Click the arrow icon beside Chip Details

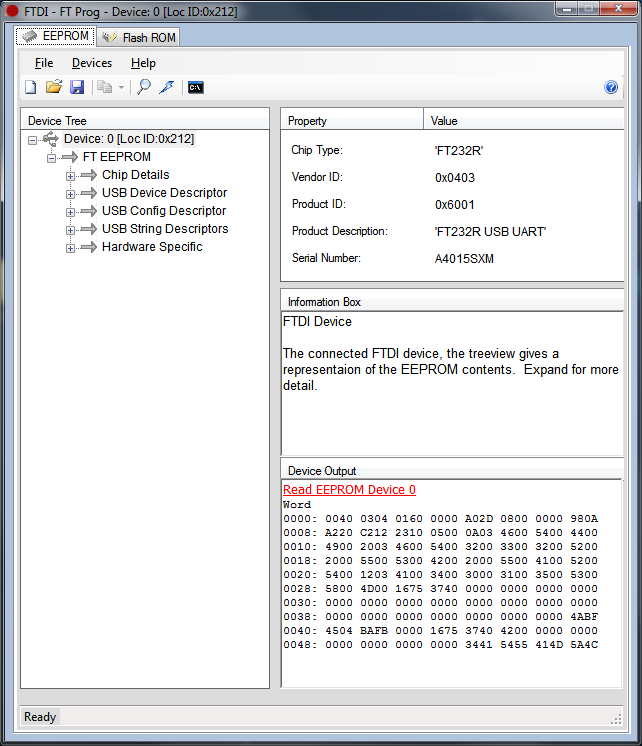[x=89, y=175]
